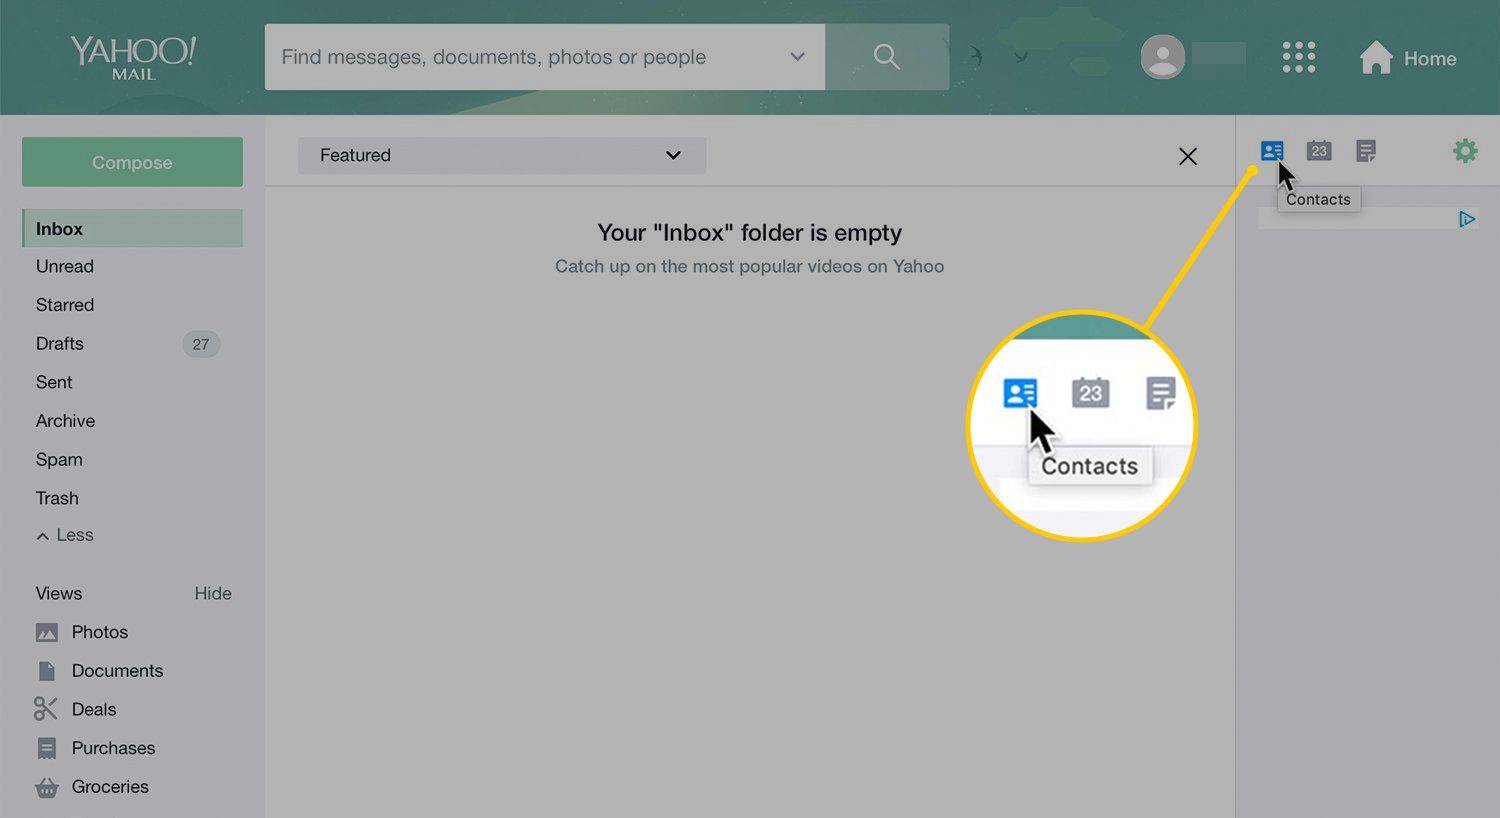Open the Drafts folder

60,344
